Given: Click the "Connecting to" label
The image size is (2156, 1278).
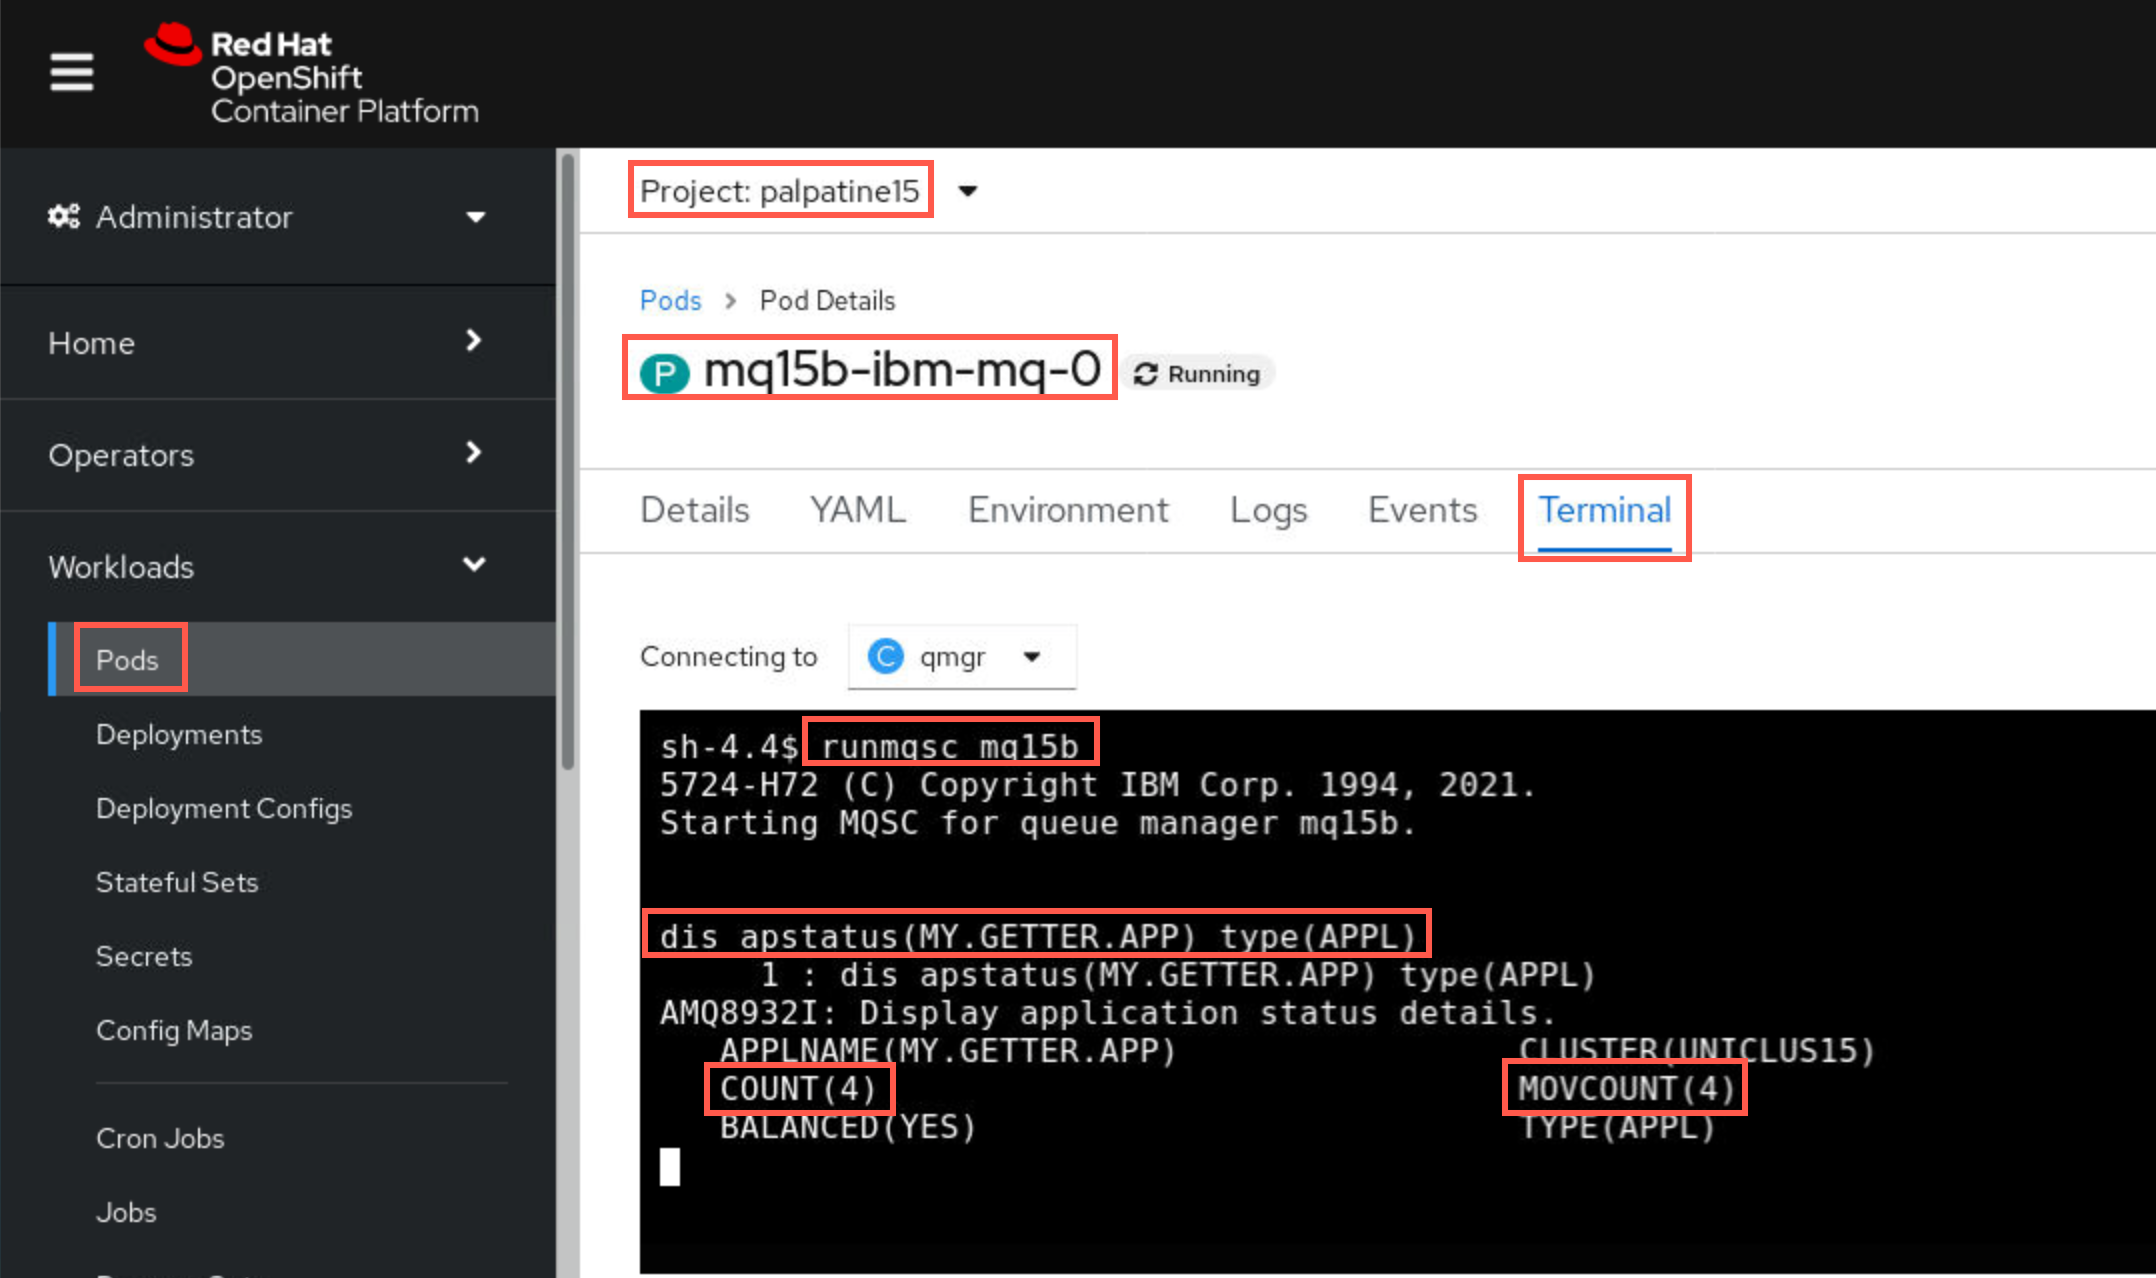Looking at the screenshot, I should tap(729, 656).
